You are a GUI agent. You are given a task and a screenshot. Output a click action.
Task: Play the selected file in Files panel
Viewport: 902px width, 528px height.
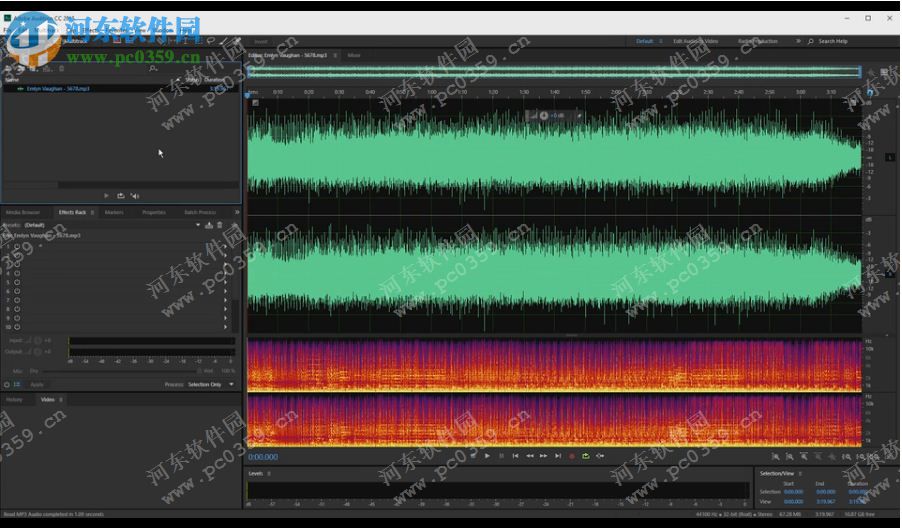(106, 196)
